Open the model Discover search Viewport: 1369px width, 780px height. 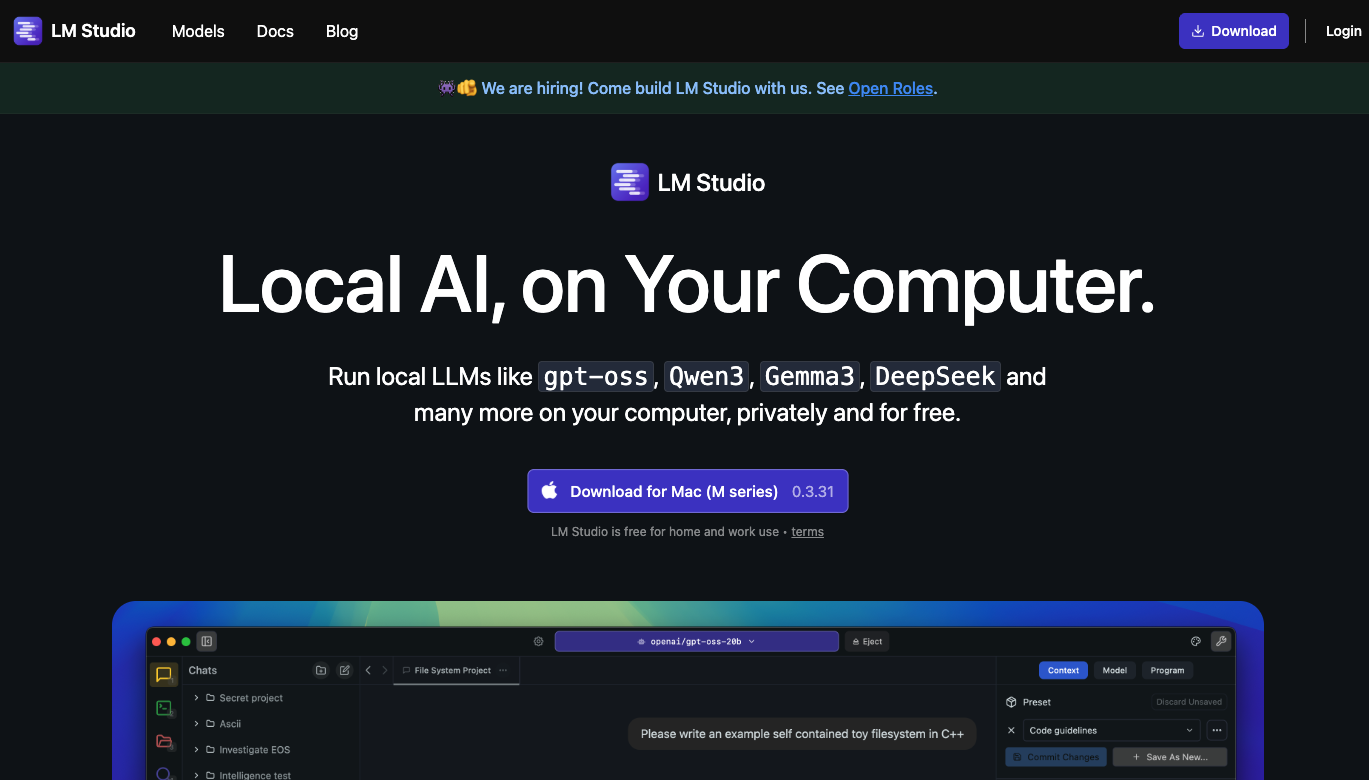pos(164,774)
